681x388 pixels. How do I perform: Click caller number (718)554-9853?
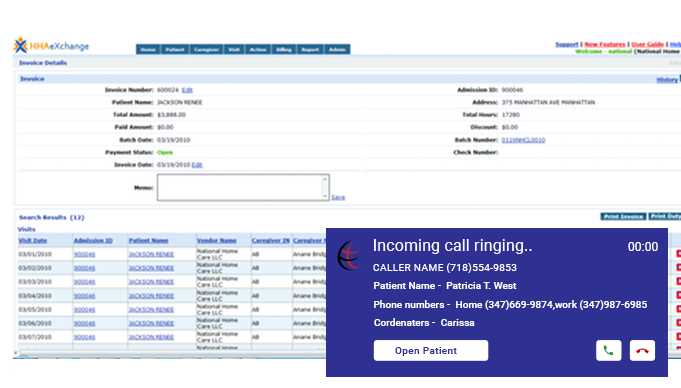[x=482, y=268]
